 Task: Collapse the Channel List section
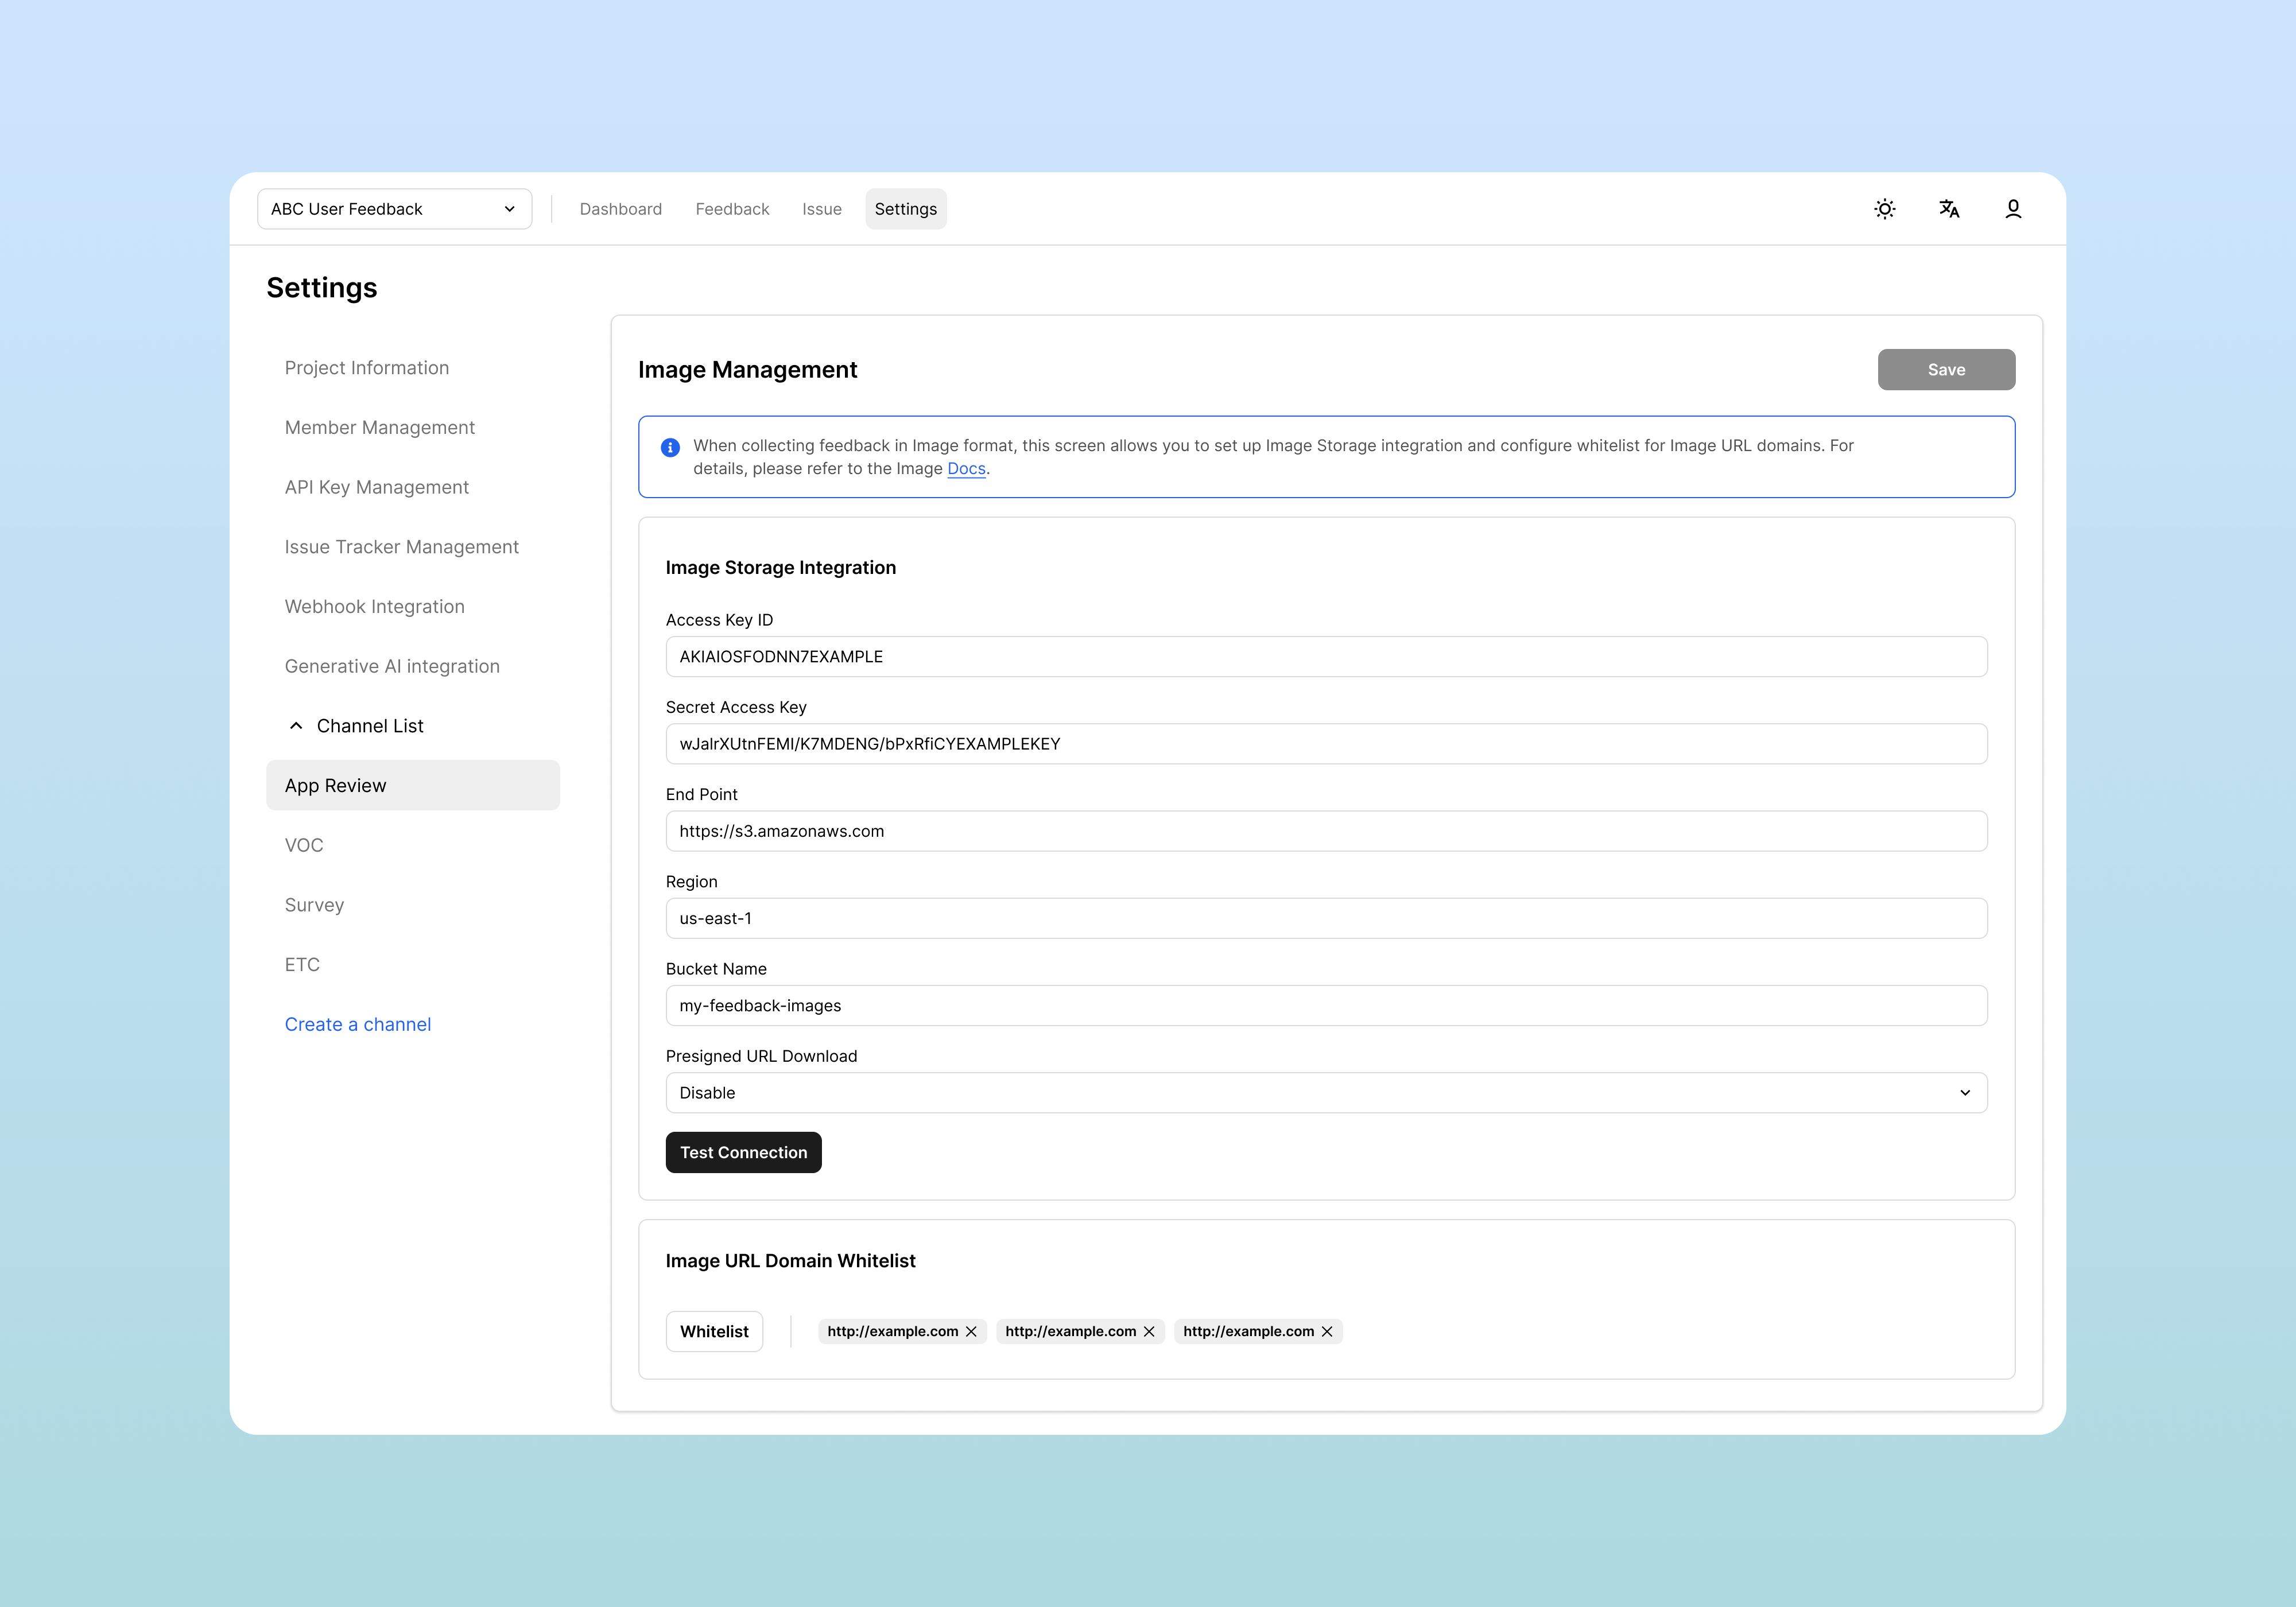[296, 726]
